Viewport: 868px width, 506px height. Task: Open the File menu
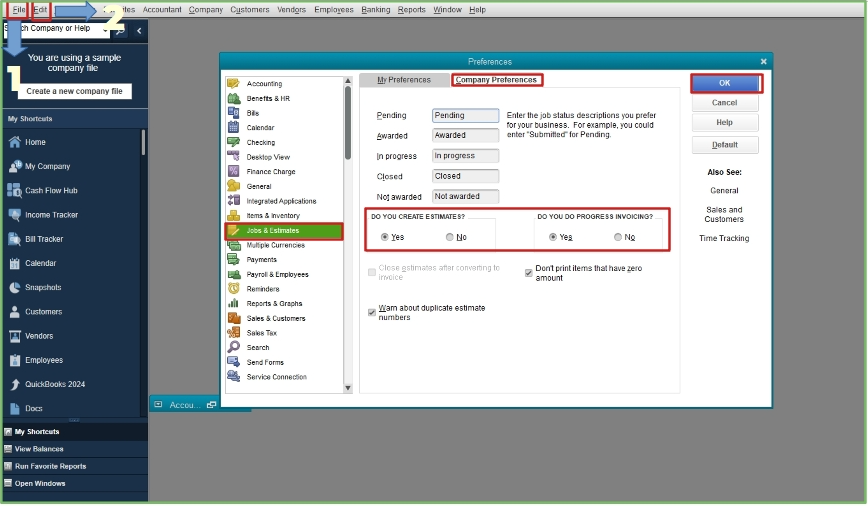pyautogui.click(x=19, y=10)
